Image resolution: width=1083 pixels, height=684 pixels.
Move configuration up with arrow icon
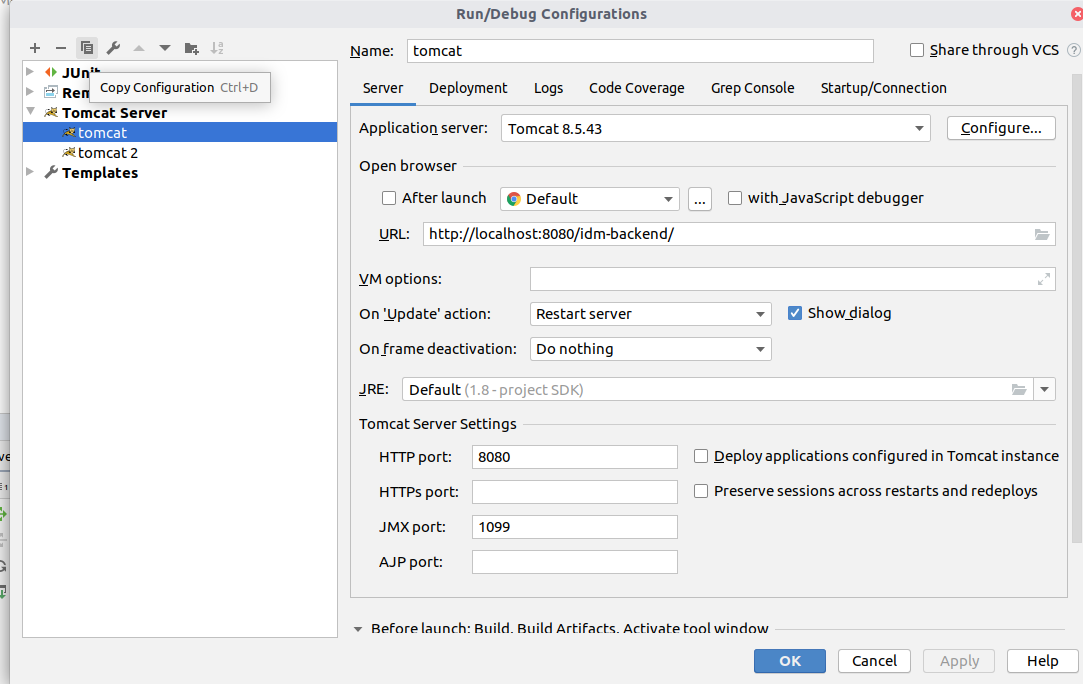pyautogui.click(x=139, y=48)
